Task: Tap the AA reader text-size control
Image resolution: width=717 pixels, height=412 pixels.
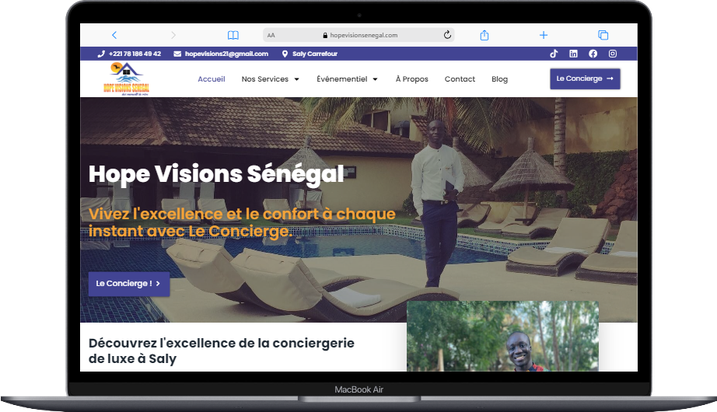Action: tap(271, 35)
